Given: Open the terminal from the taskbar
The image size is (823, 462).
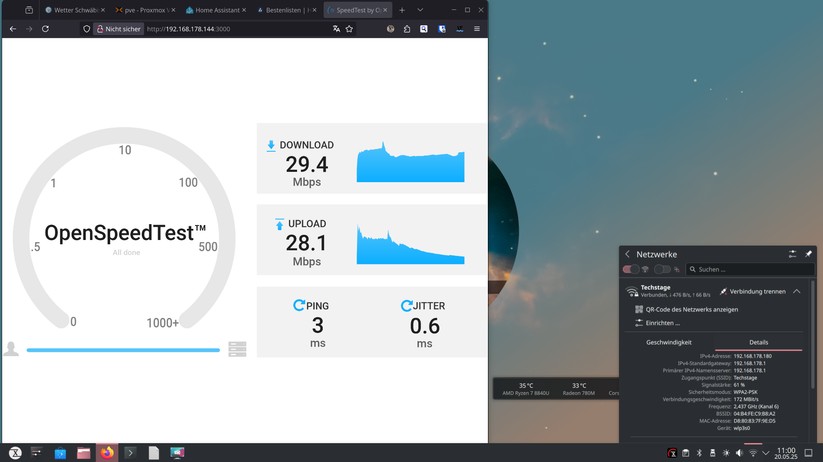Looking at the screenshot, I should click(x=130, y=453).
